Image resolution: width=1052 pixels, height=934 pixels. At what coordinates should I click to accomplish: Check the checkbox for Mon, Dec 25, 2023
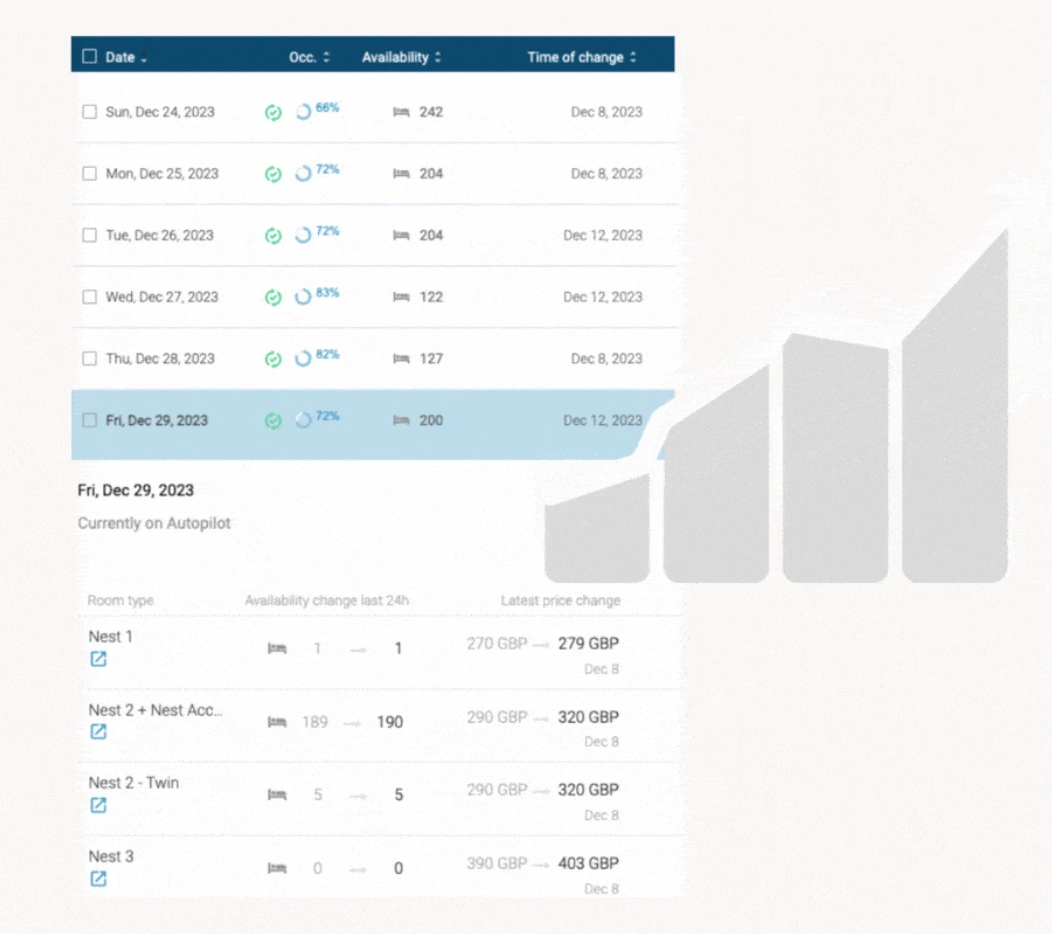pos(88,173)
